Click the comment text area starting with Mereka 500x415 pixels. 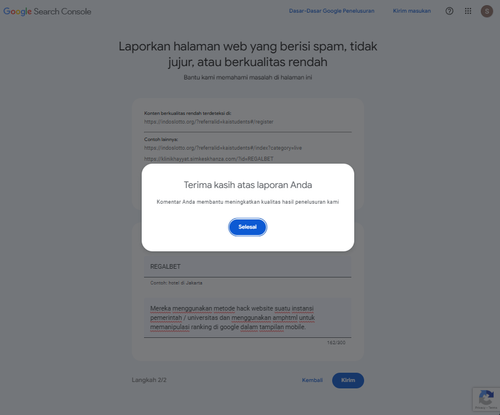click(x=247, y=318)
